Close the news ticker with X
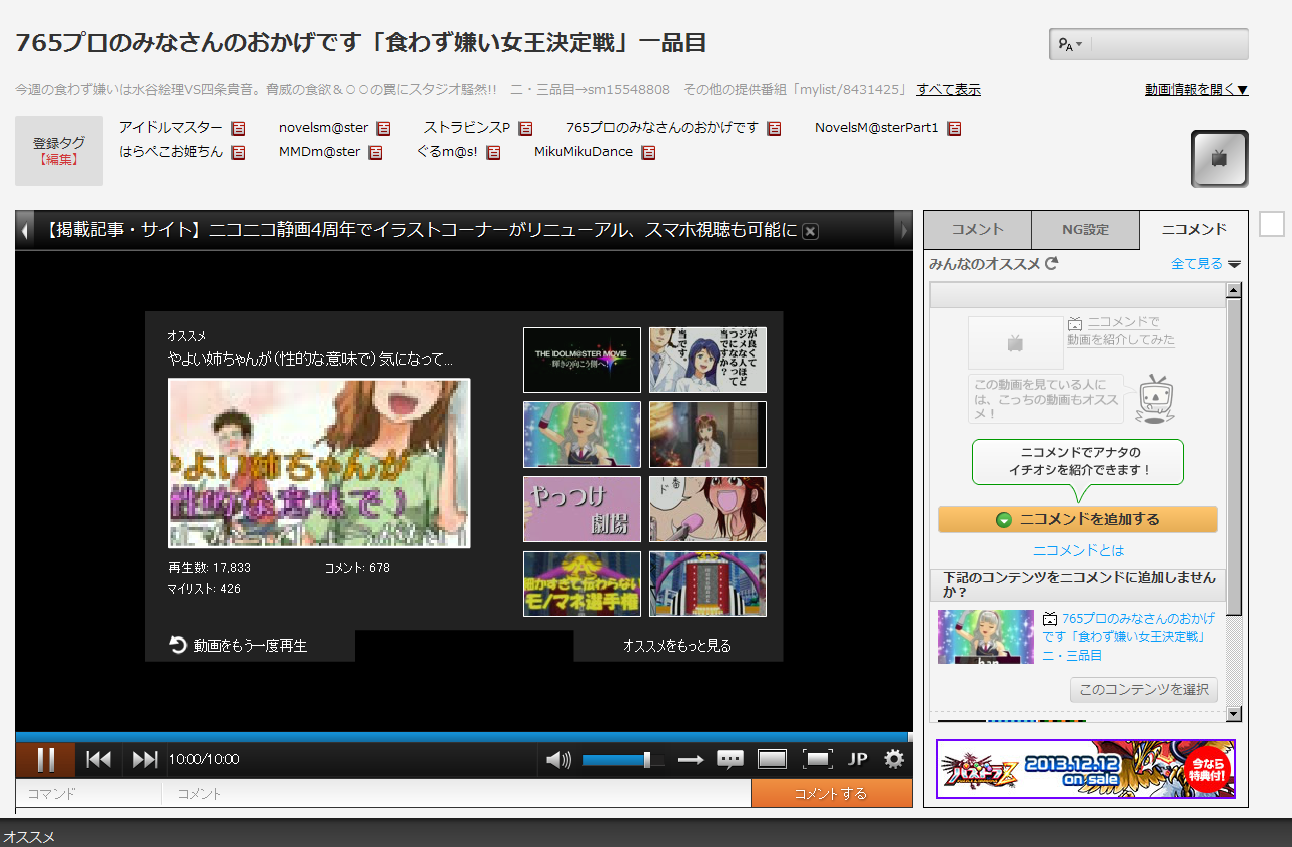1292x847 pixels. 811,231
